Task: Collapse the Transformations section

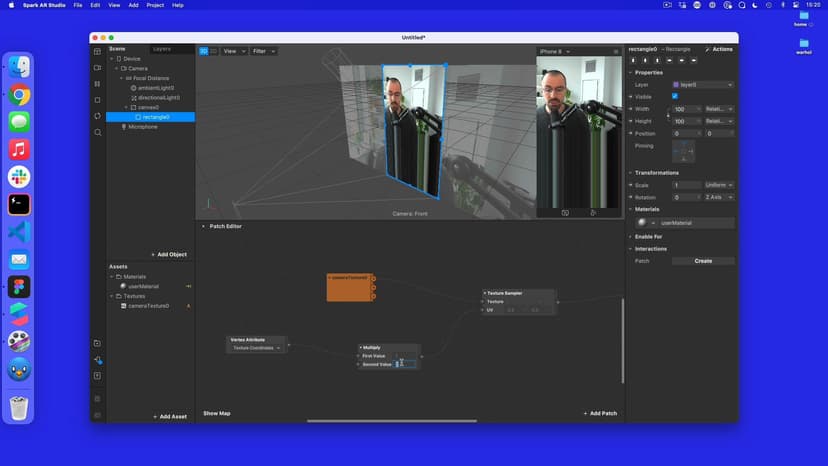Action: pos(631,173)
